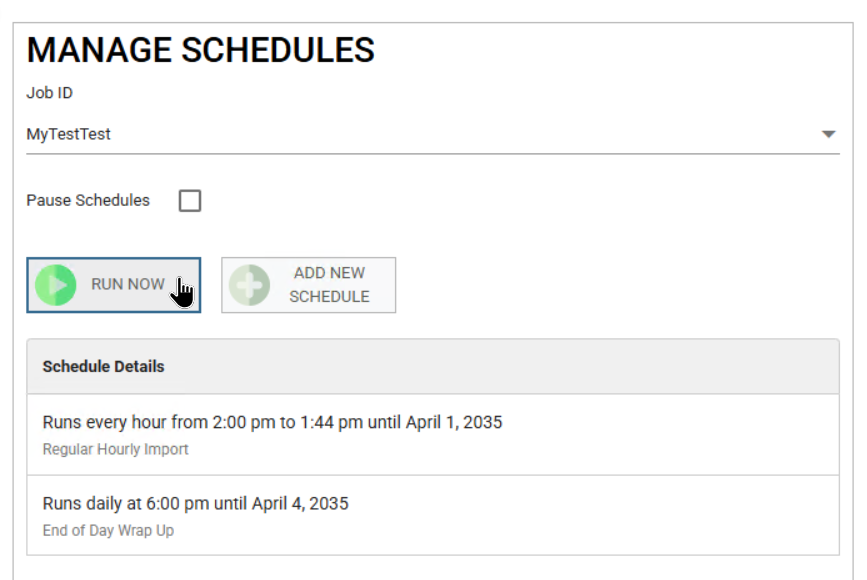The image size is (867, 580).
Task: Toggle the Pause Schedules checkbox
Action: (190, 201)
